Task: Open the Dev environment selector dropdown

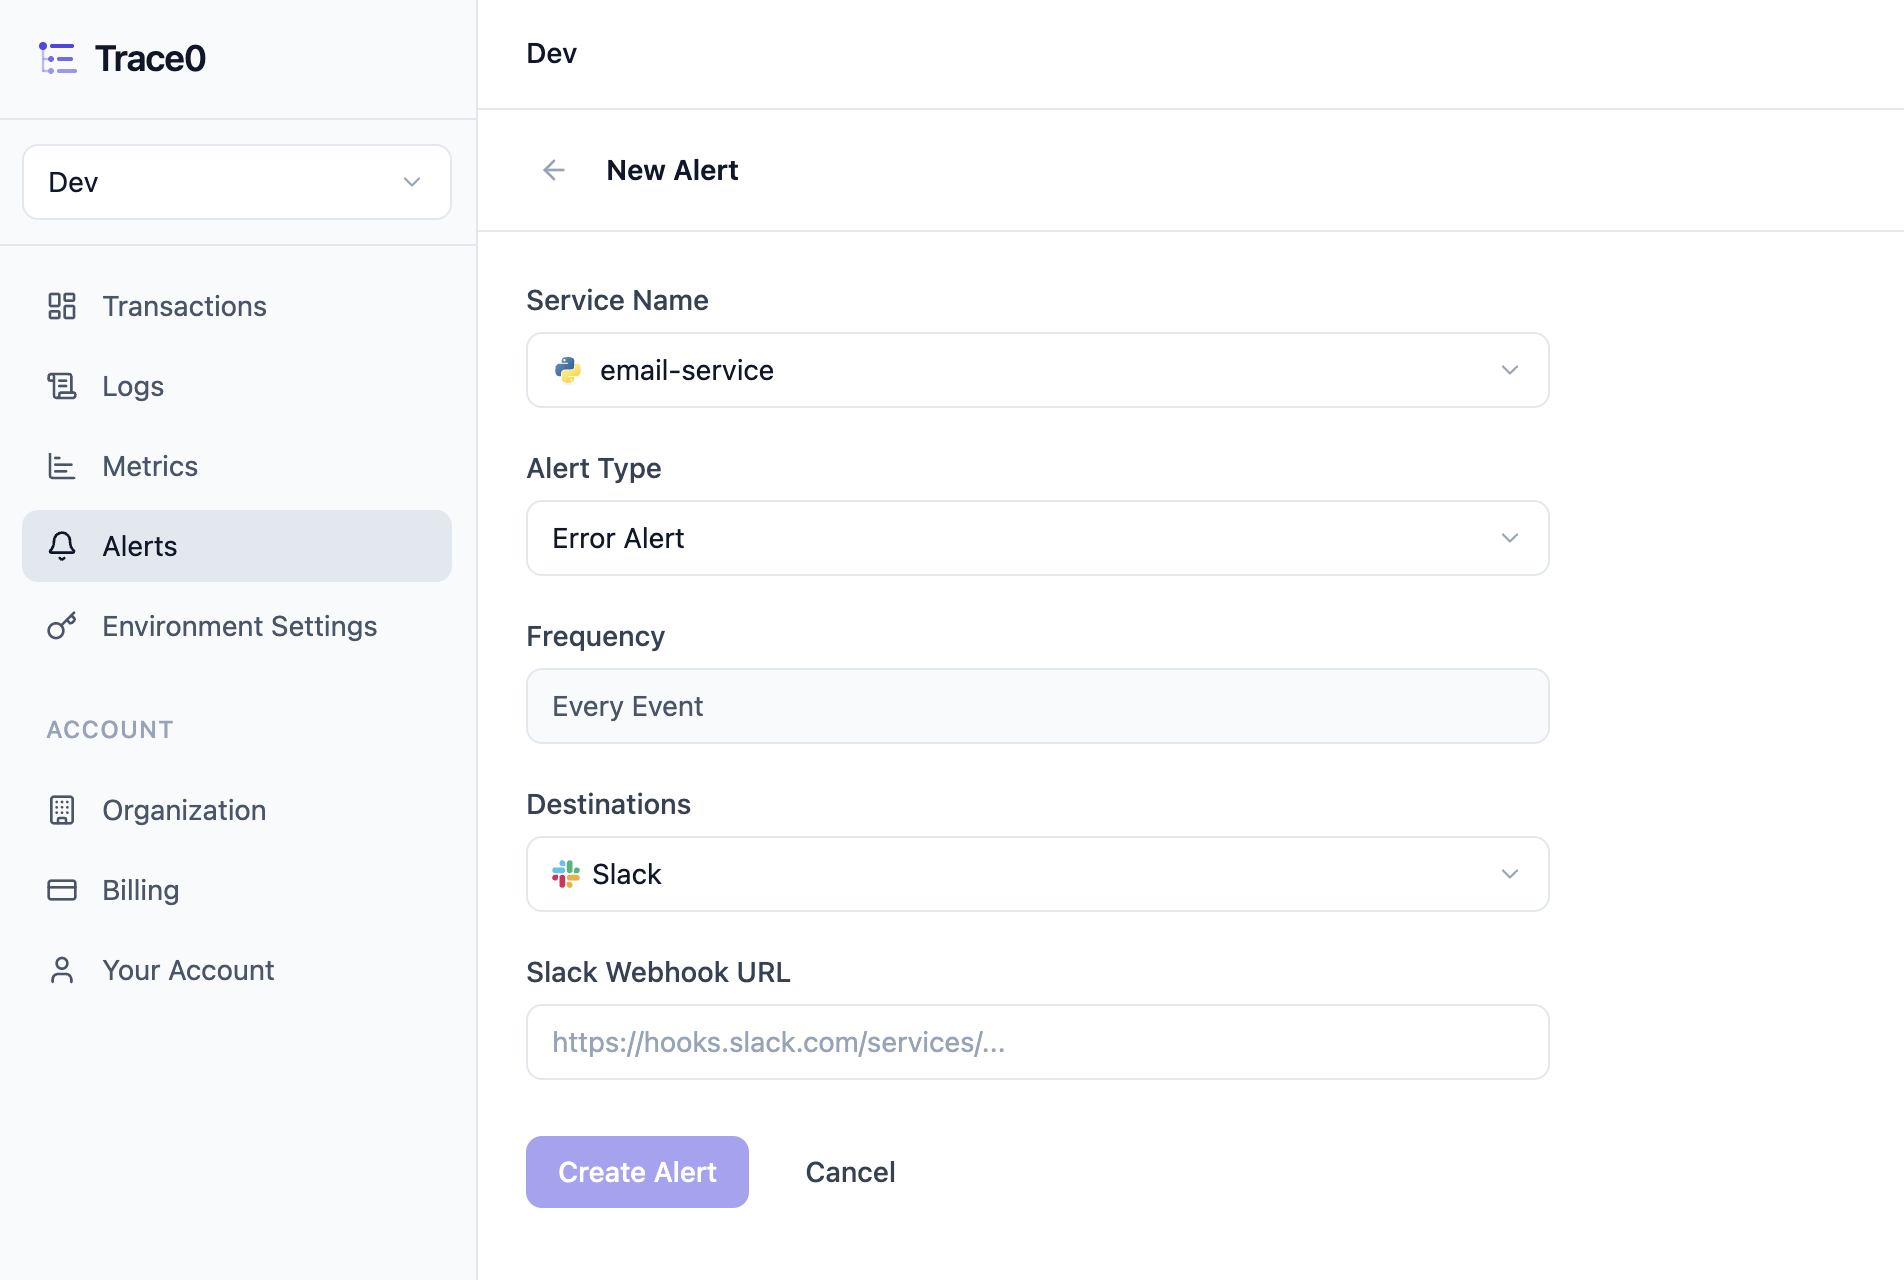Action: (237, 182)
